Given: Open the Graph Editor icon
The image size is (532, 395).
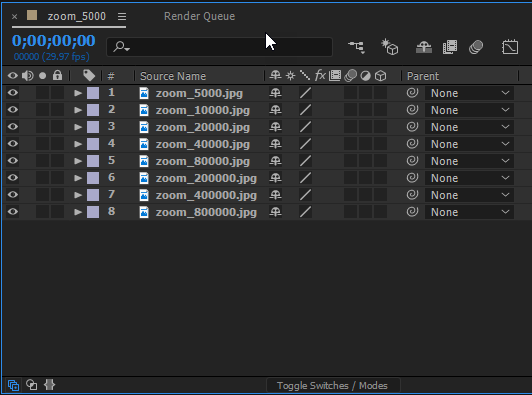Looking at the screenshot, I should coord(510,47).
